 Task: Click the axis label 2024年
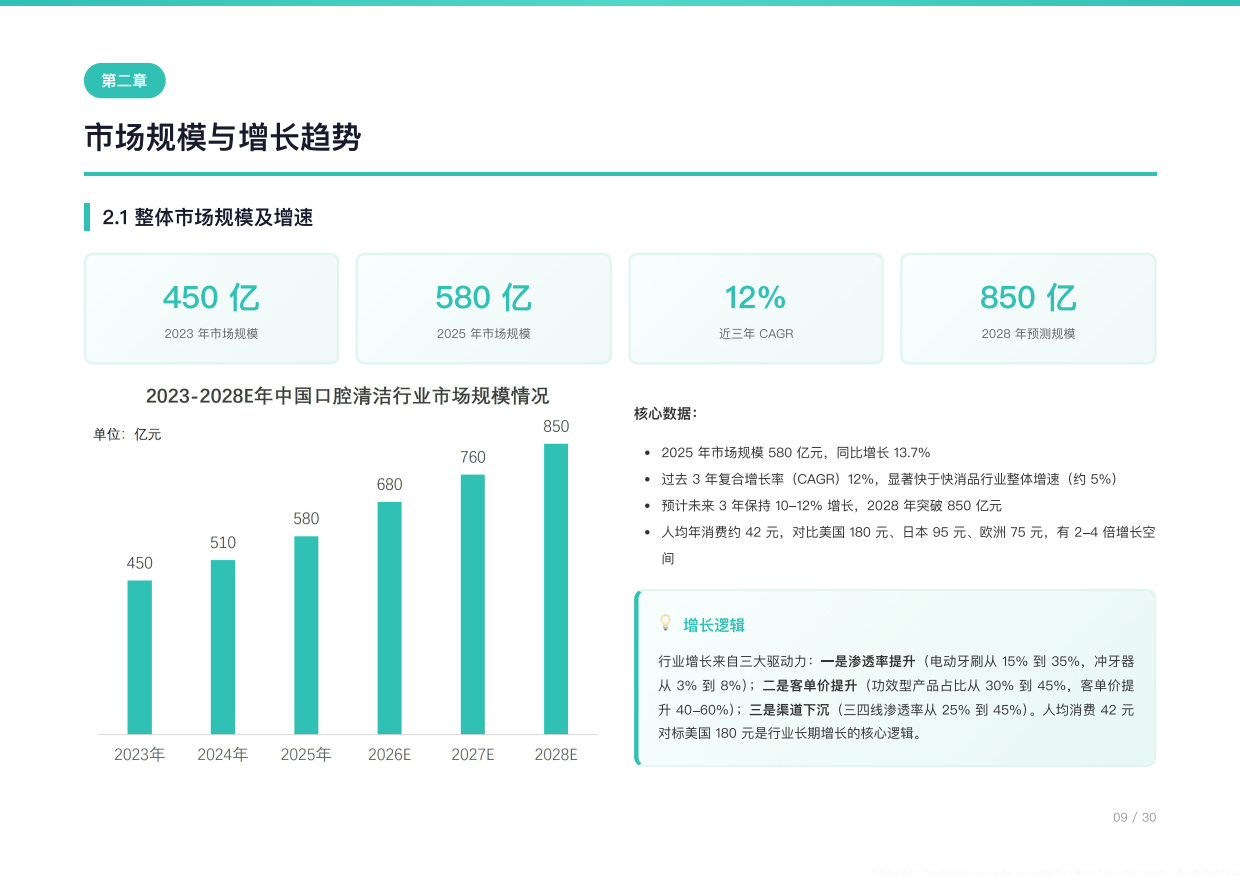[x=223, y=754]
